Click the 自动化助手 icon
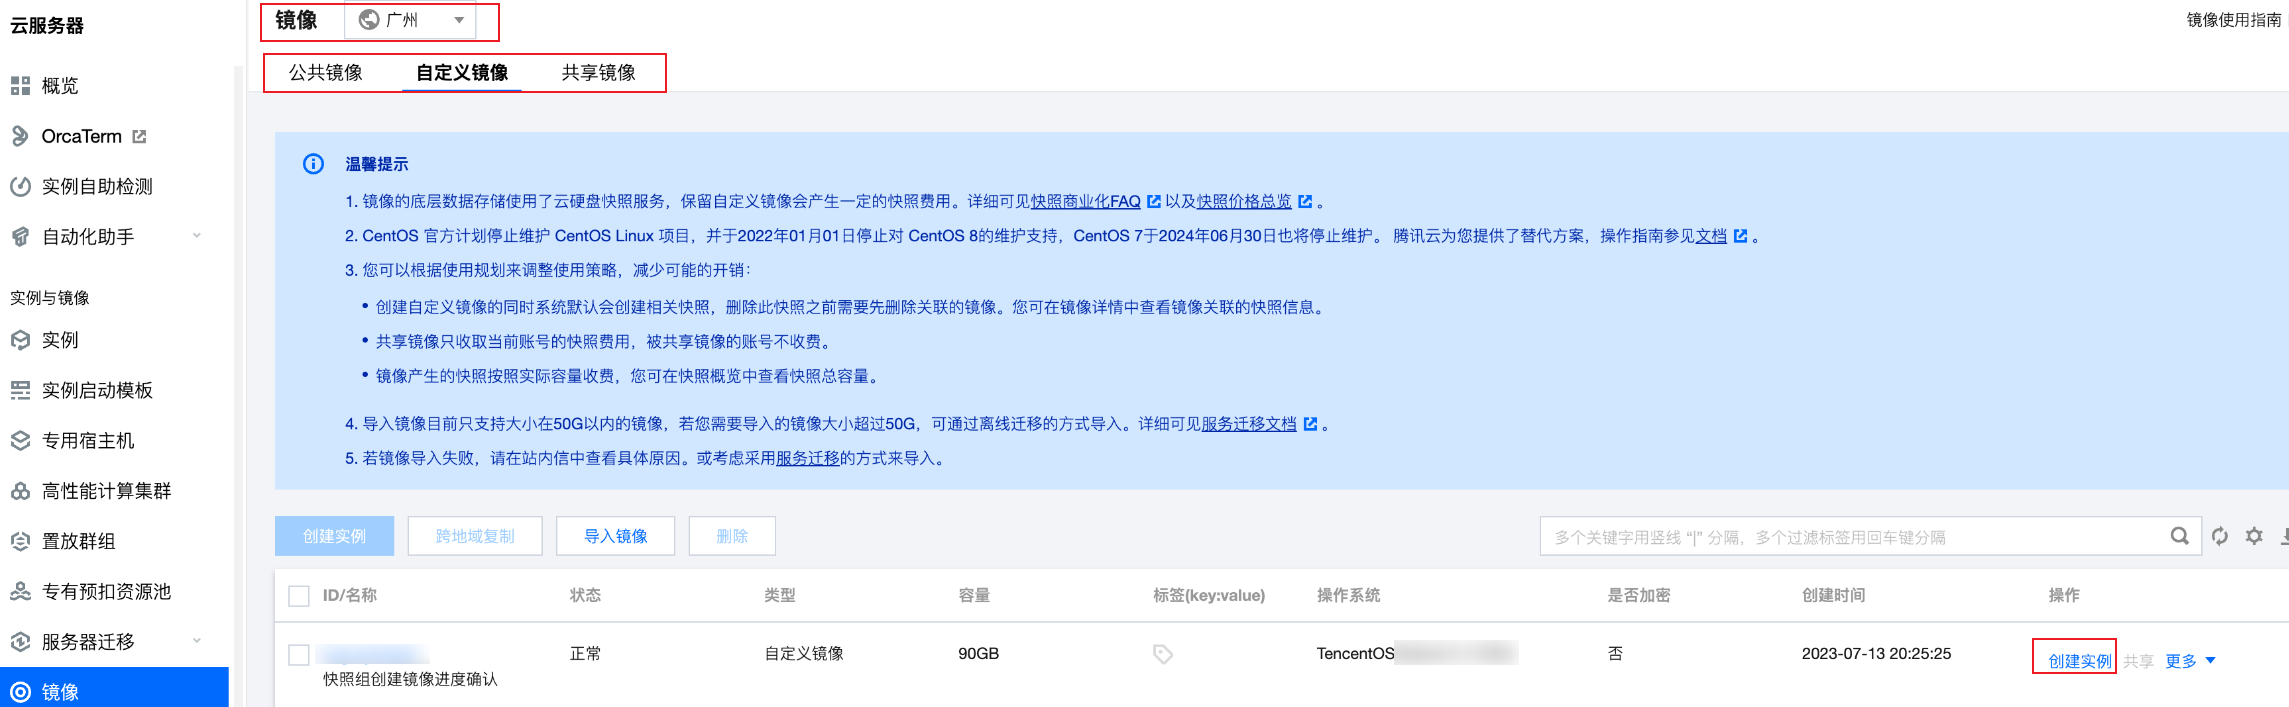 click(x=20, y=237)
